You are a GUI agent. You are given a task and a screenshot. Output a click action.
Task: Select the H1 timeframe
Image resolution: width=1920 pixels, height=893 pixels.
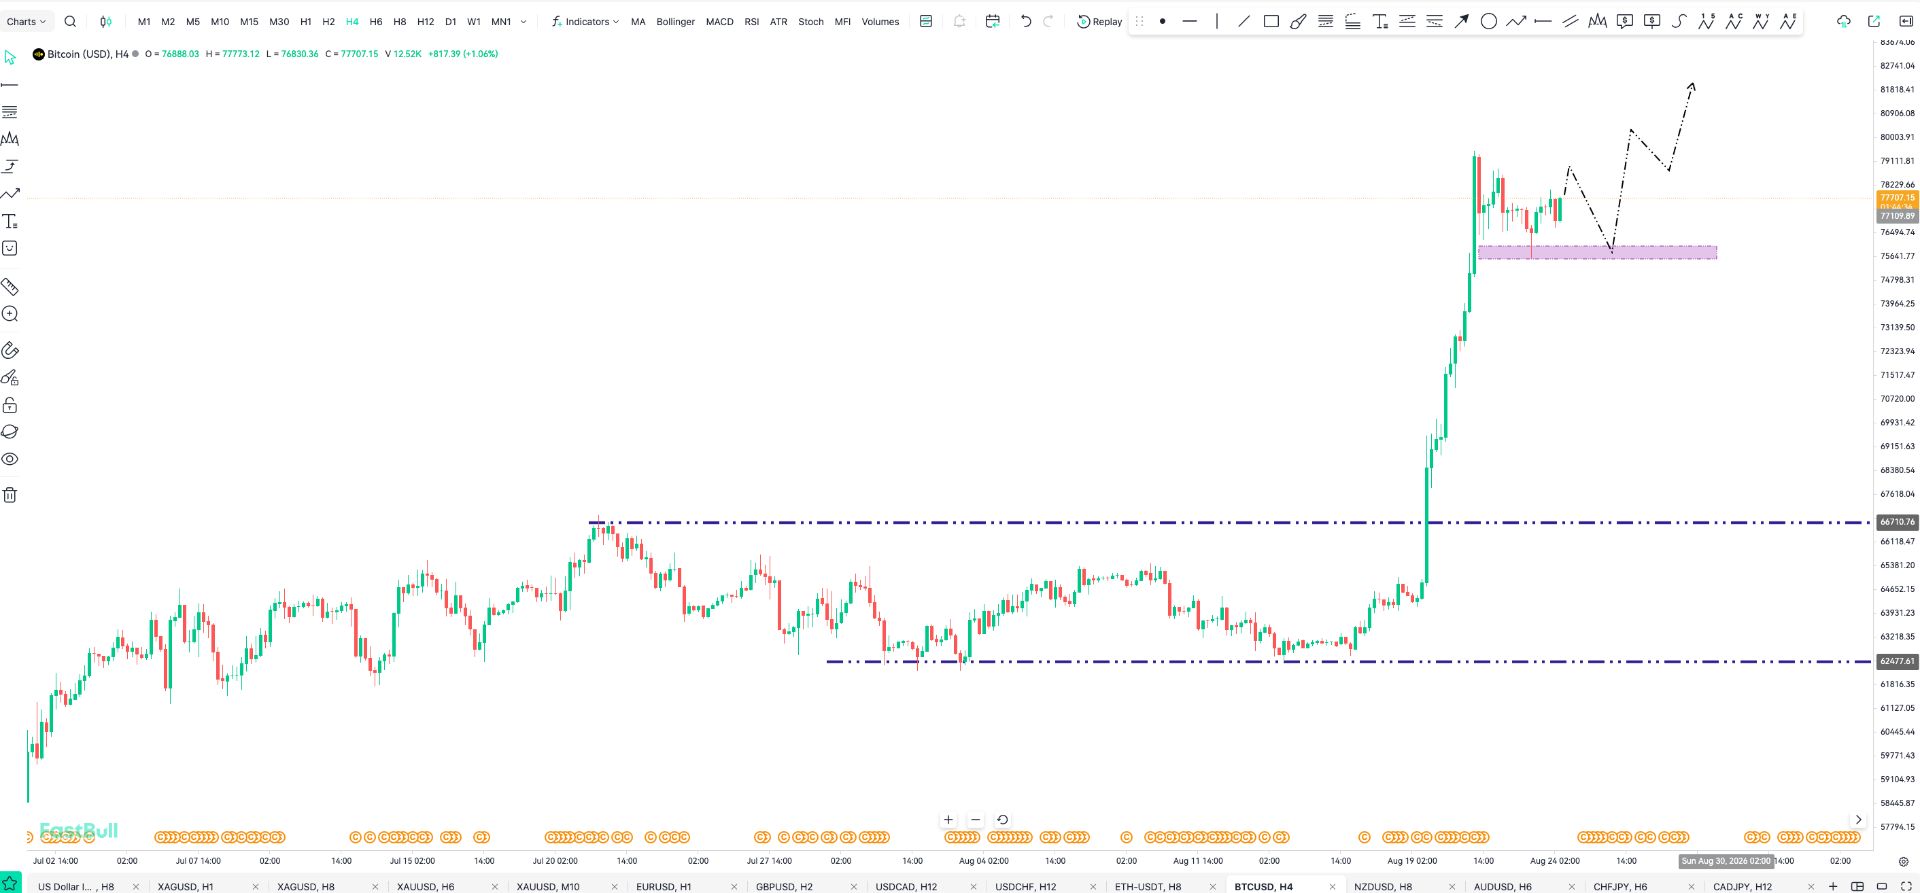[306, 21]
